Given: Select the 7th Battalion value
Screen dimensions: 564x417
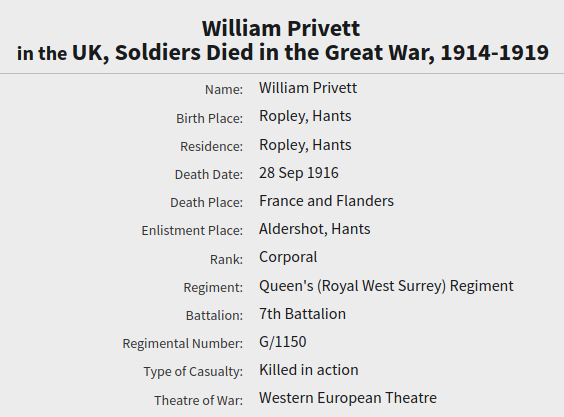Looking at the screenshot, I should (x=302, y=314).
